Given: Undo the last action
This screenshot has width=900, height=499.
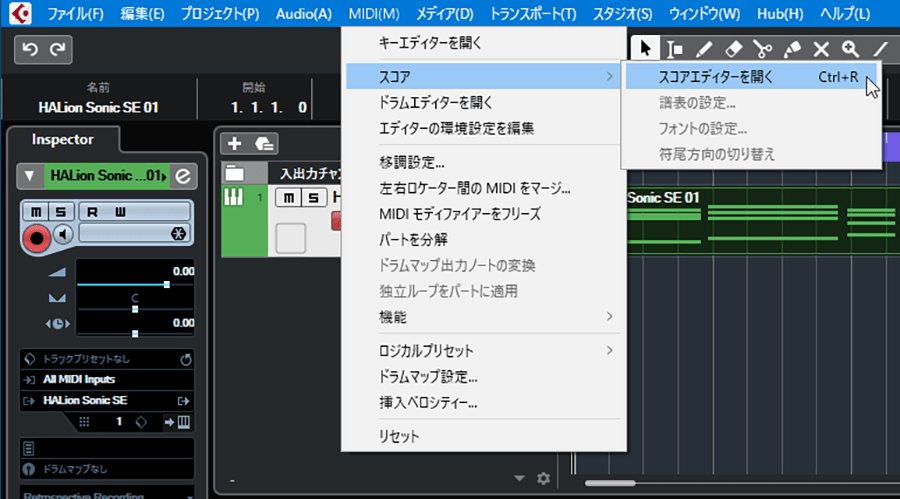Looking at the screenshot, I should (30, 50).
